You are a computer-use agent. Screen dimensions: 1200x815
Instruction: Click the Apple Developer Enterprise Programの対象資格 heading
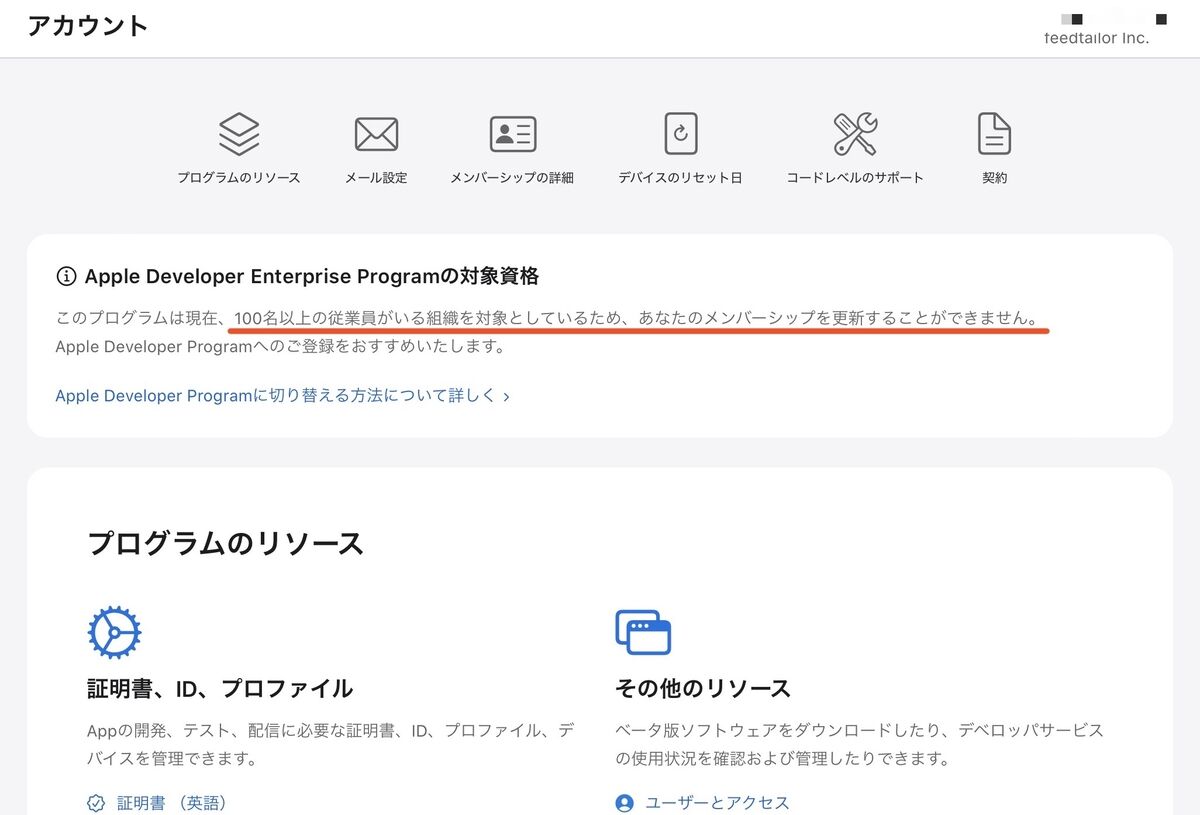(x=312, y=276)
